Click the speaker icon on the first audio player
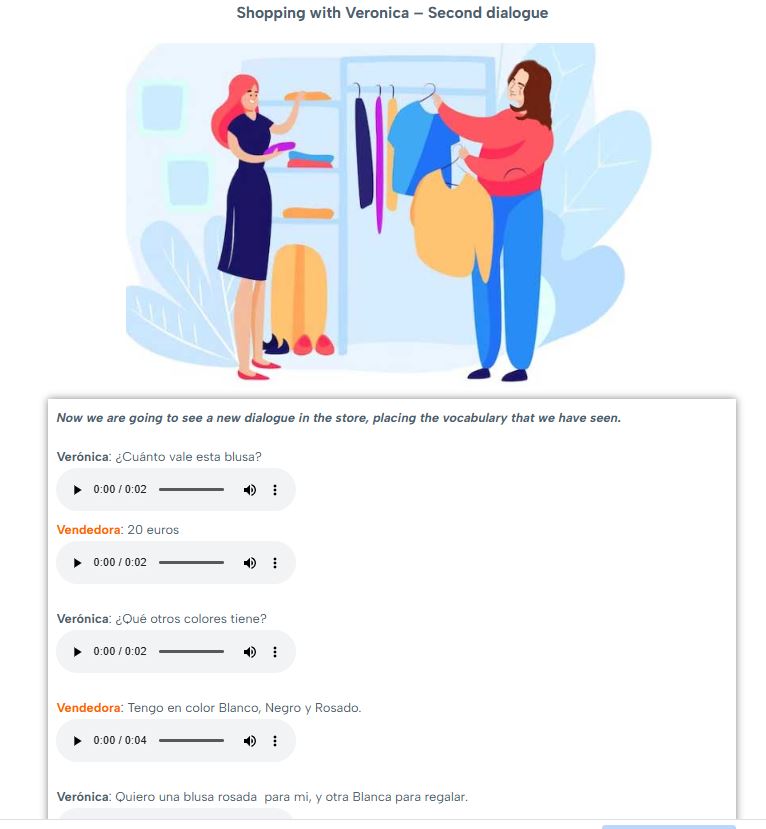The height and width of the screenshot is (829, 766). click(249, 490)
